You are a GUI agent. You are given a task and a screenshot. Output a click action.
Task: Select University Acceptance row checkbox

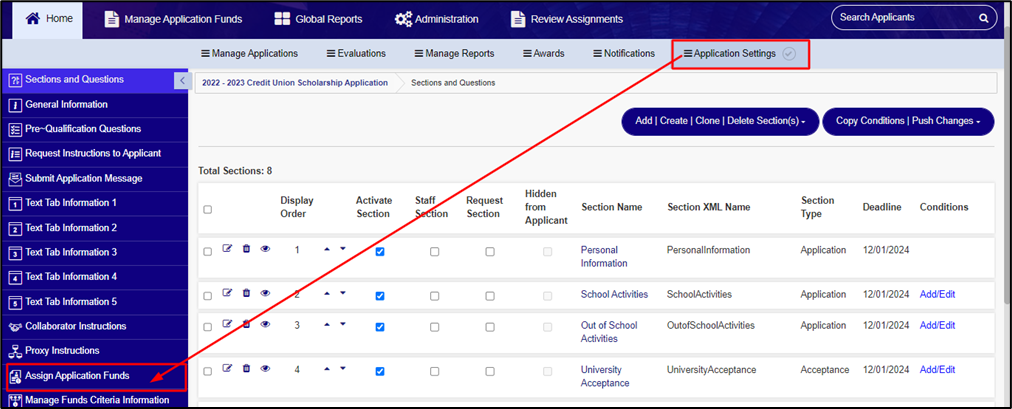pos(207,372)
